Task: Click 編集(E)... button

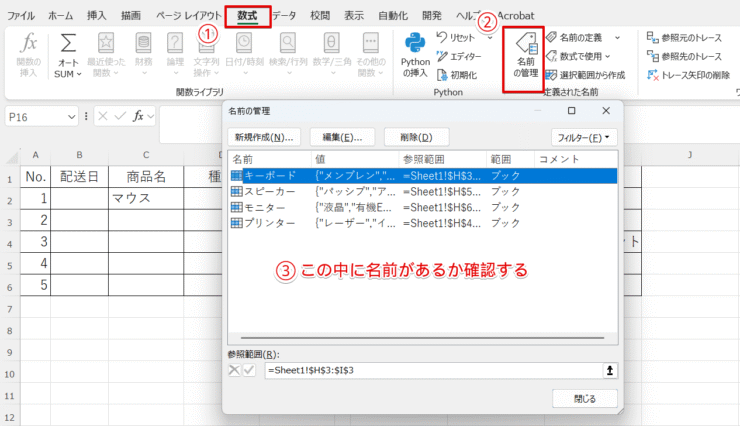Action: pos(342,137)
